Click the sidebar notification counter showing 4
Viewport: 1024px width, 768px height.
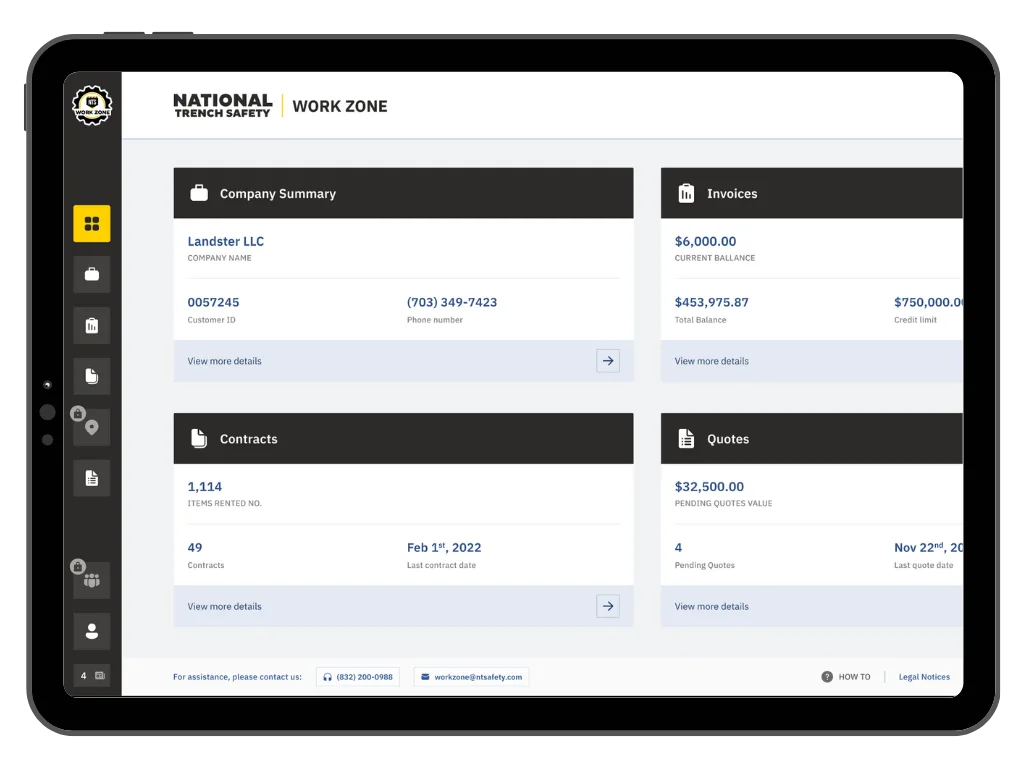point(92,675)
